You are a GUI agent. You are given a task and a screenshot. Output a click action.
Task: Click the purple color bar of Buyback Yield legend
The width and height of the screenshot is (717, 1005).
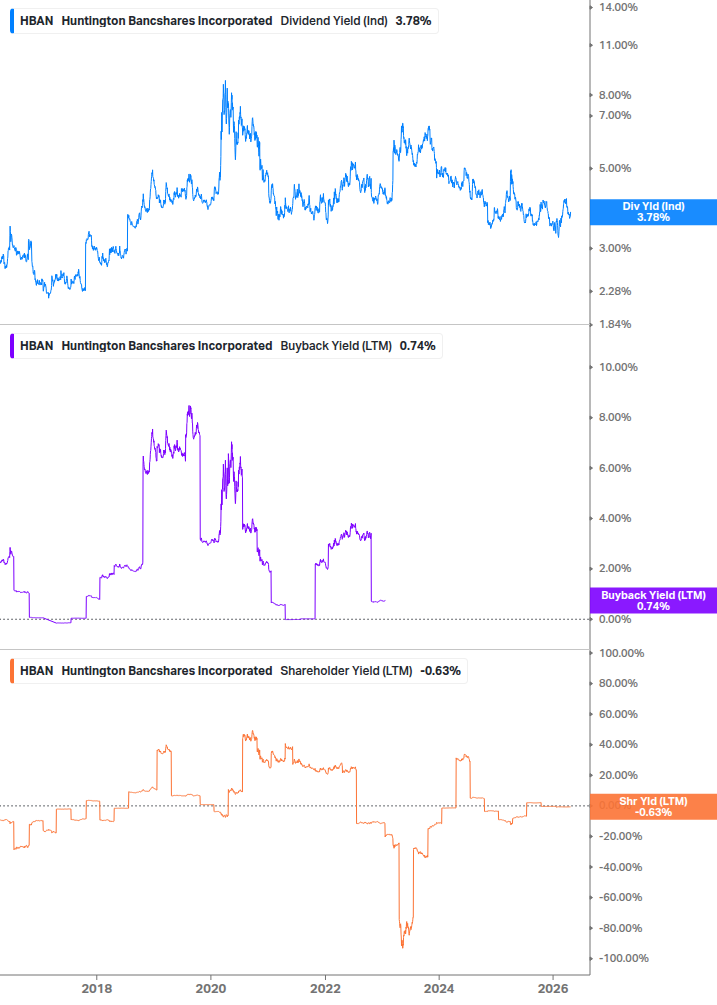(x=12, y=346)
